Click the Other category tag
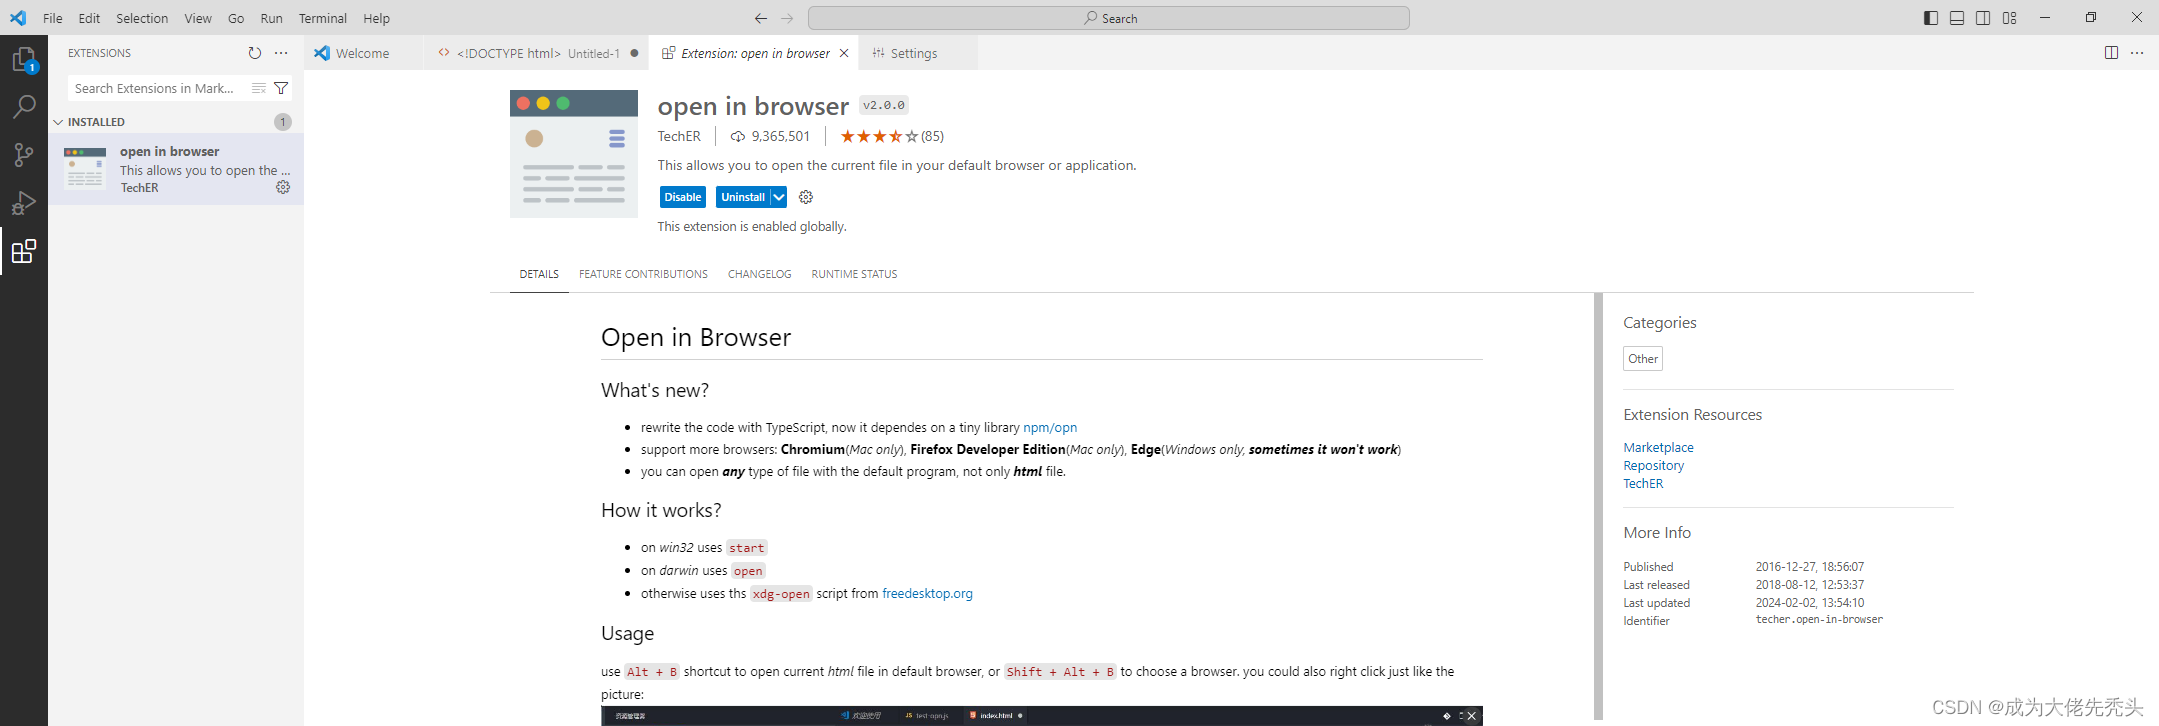 click(1643, 359)
